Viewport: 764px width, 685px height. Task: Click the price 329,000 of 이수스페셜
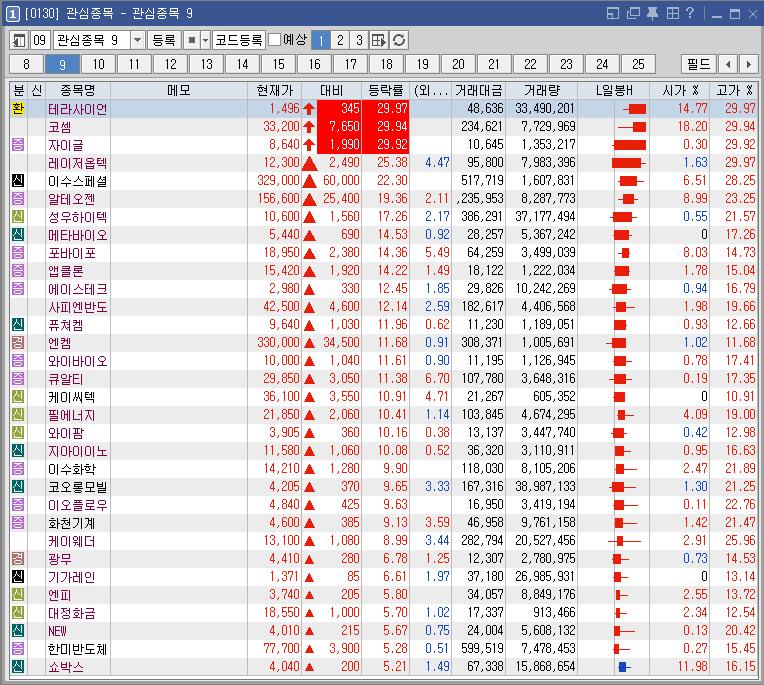pyautogui.click(x=278, y=181)
